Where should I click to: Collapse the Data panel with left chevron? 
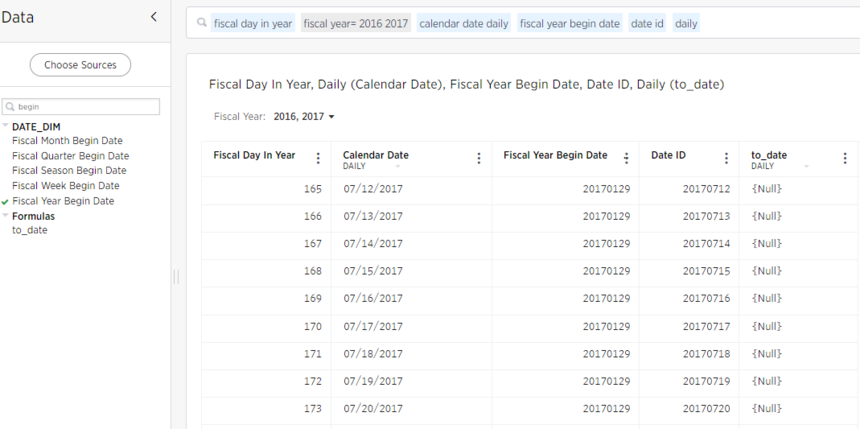tap(154, 17)
